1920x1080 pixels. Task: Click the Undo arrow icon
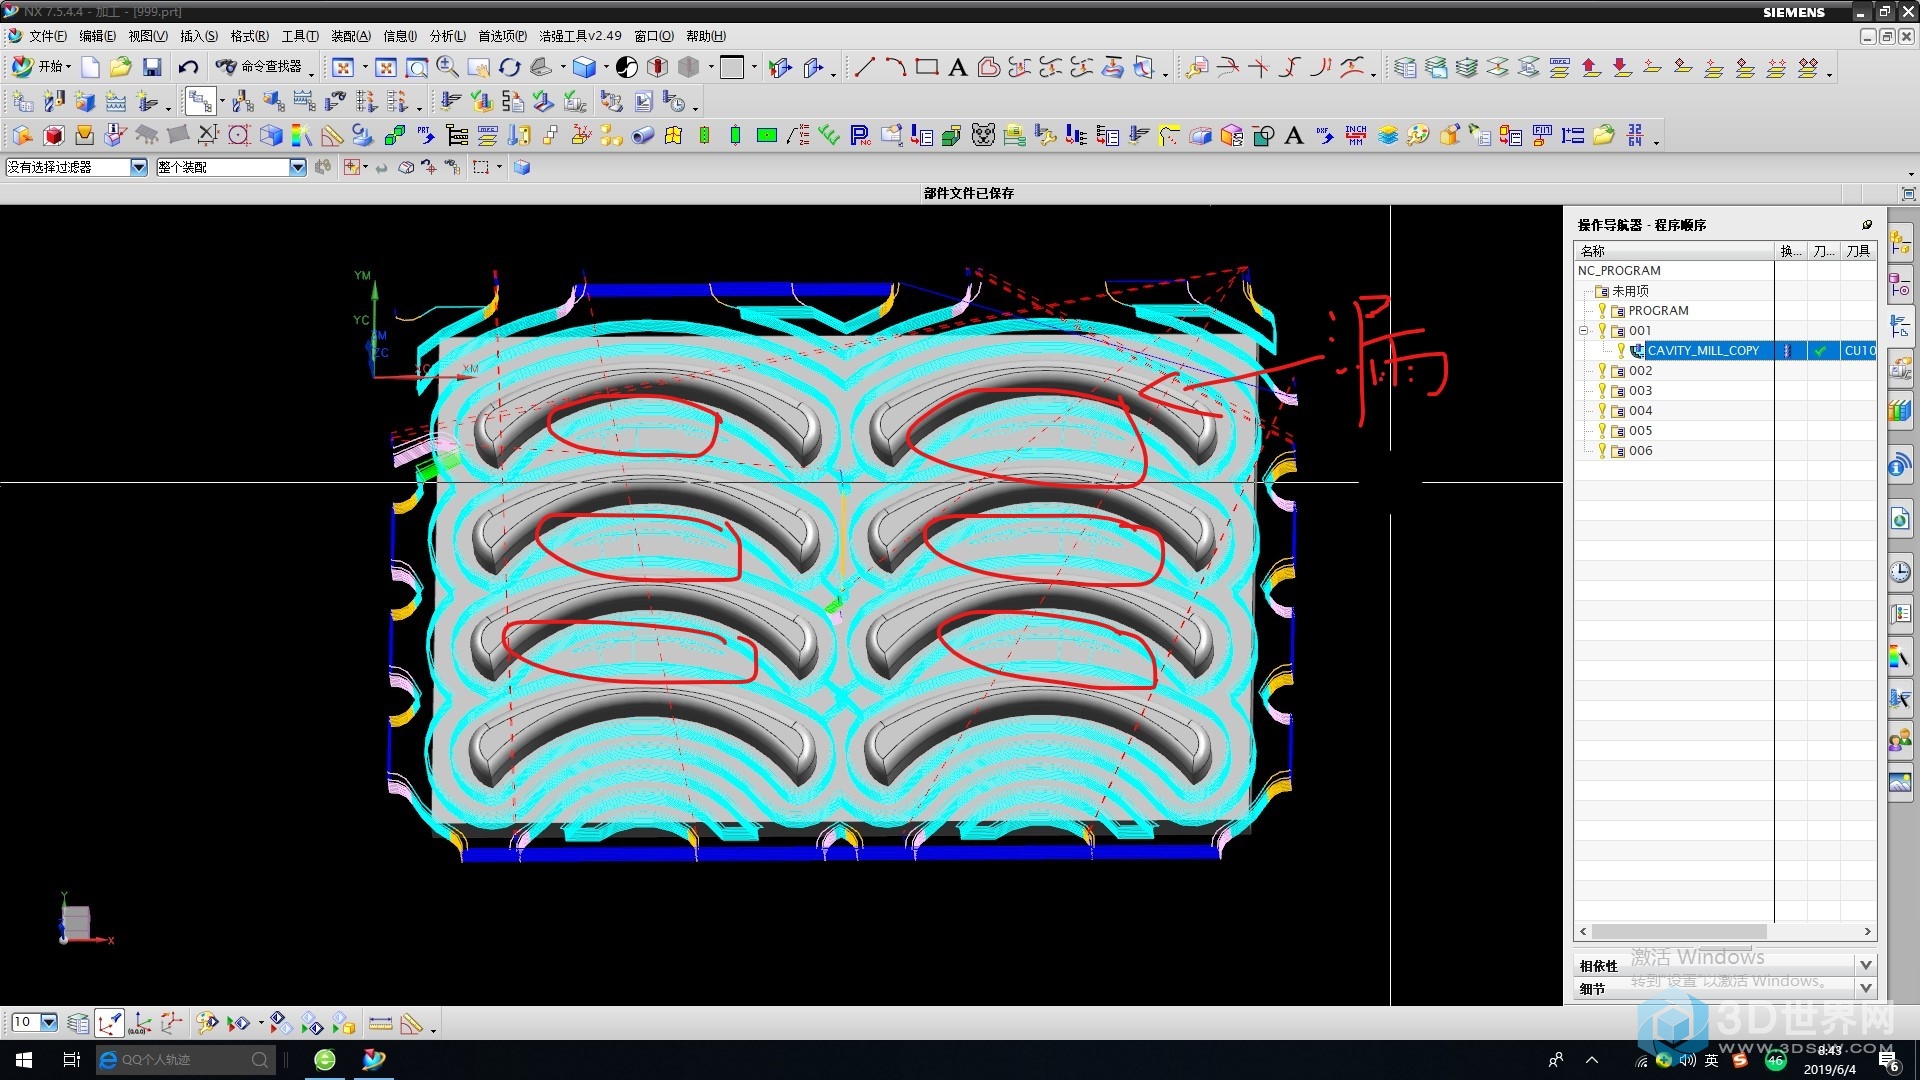pos(188,67)
